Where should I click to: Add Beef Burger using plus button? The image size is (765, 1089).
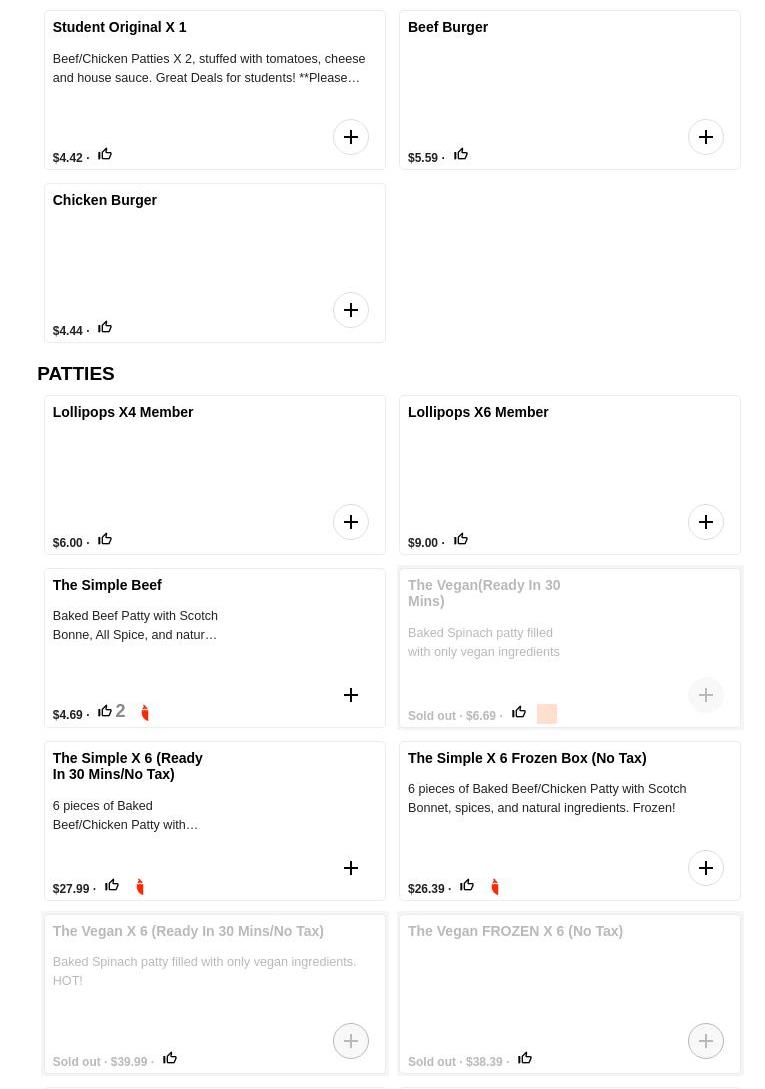click(706, 137)
